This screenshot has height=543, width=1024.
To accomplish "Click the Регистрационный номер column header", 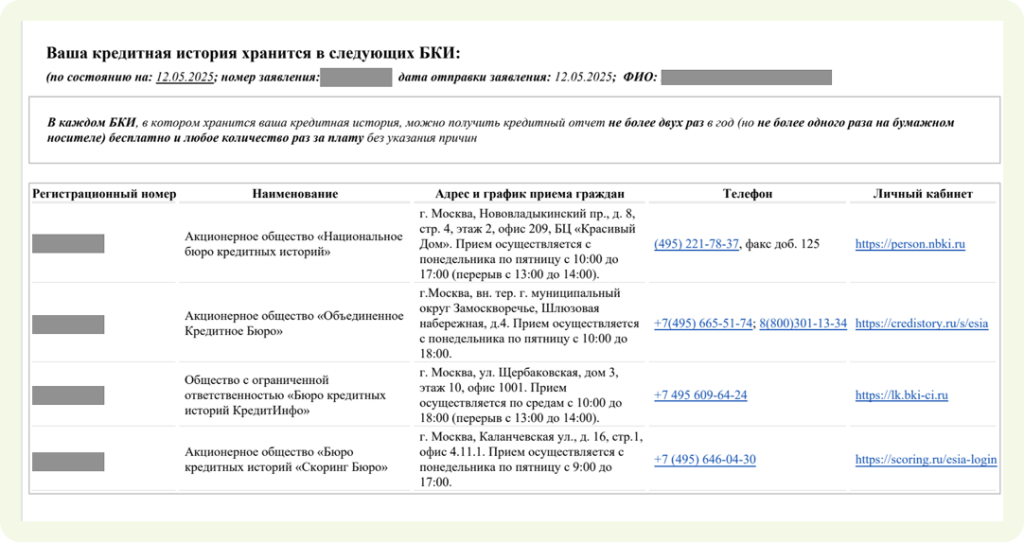I will tap(104, 194).
